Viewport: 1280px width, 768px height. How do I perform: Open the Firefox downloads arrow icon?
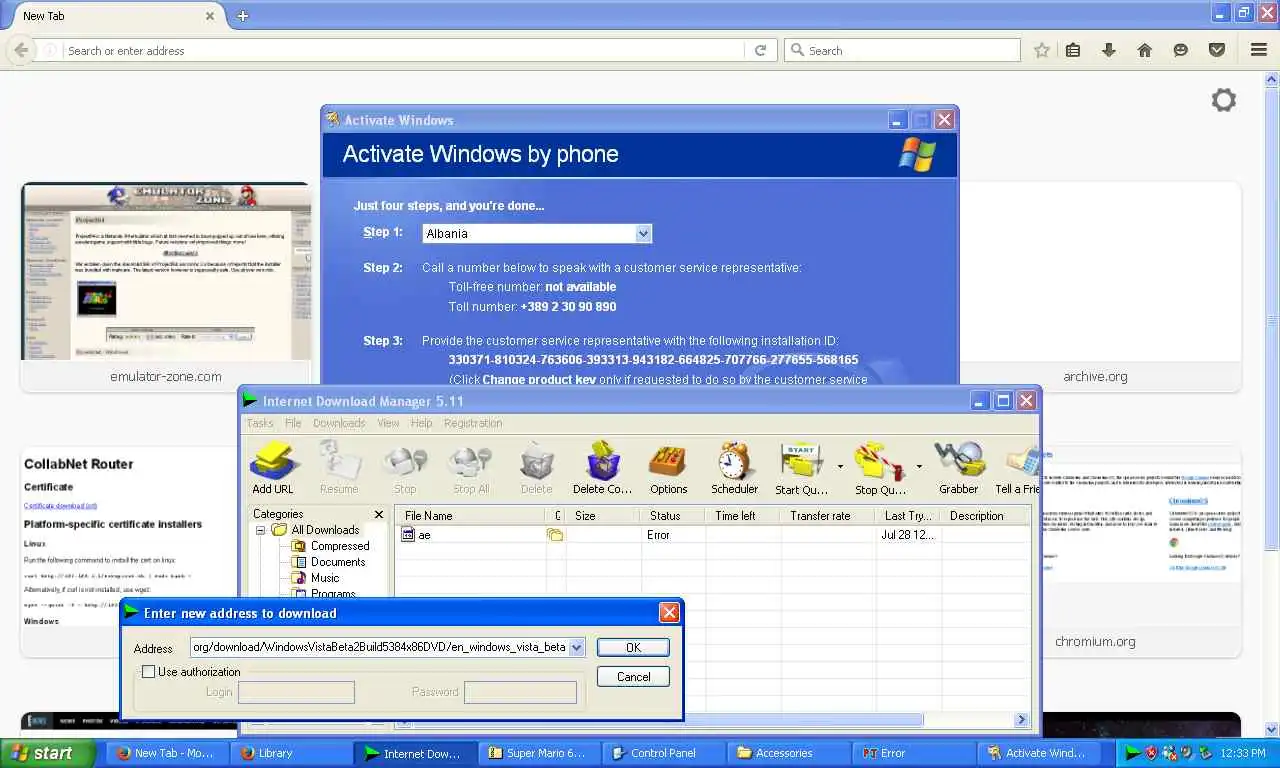[1109, 50]
